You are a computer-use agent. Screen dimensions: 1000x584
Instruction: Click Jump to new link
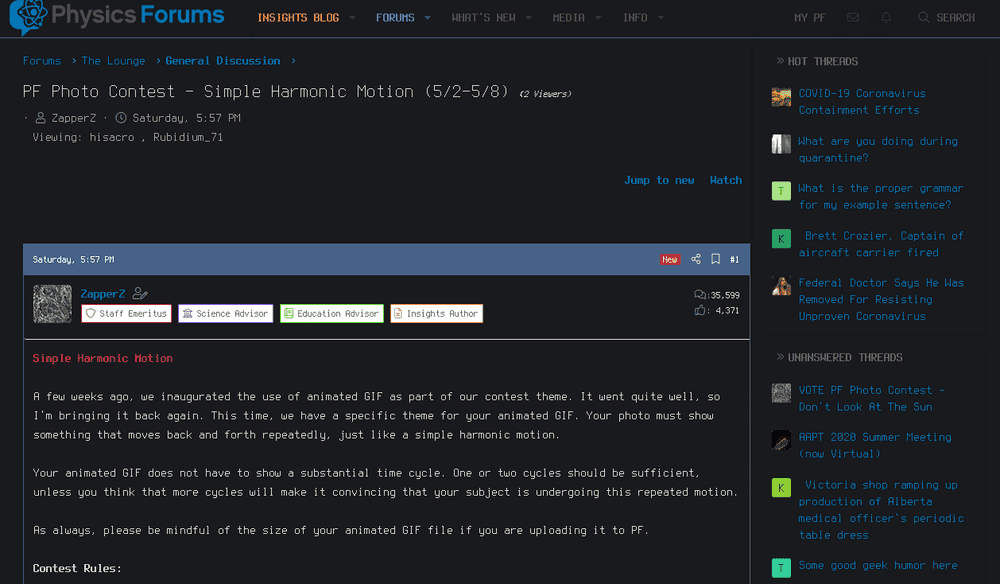coord(659,180)
